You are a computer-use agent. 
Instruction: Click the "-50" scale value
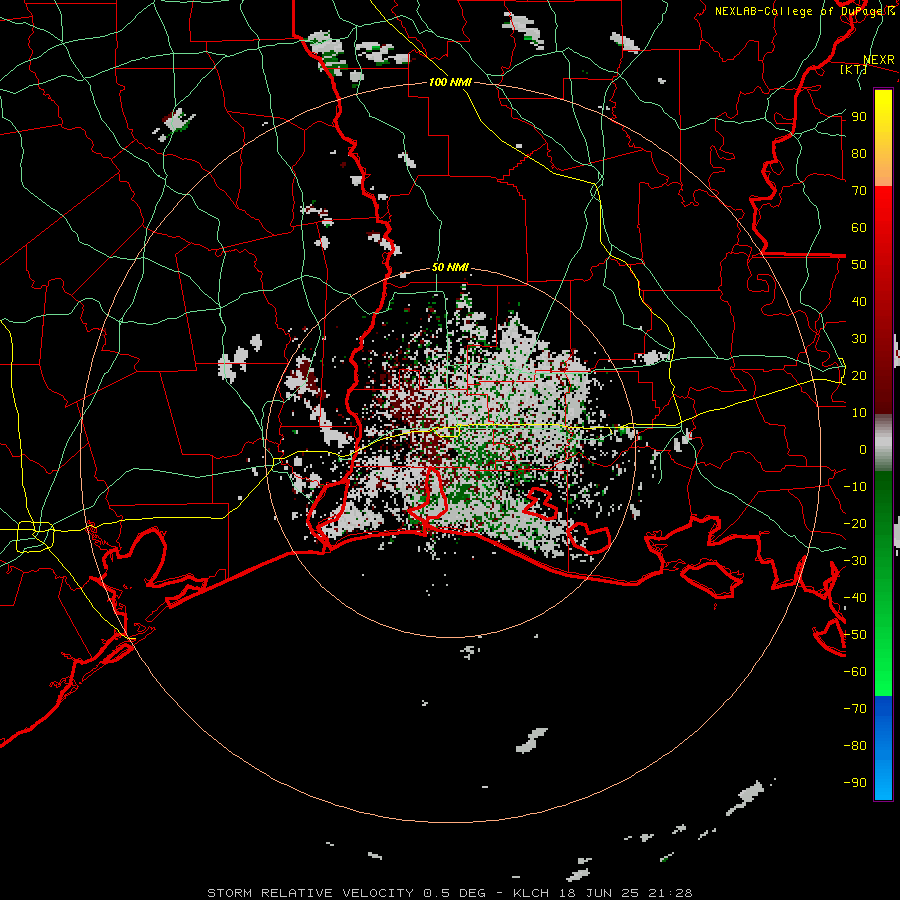click(855, 635)
